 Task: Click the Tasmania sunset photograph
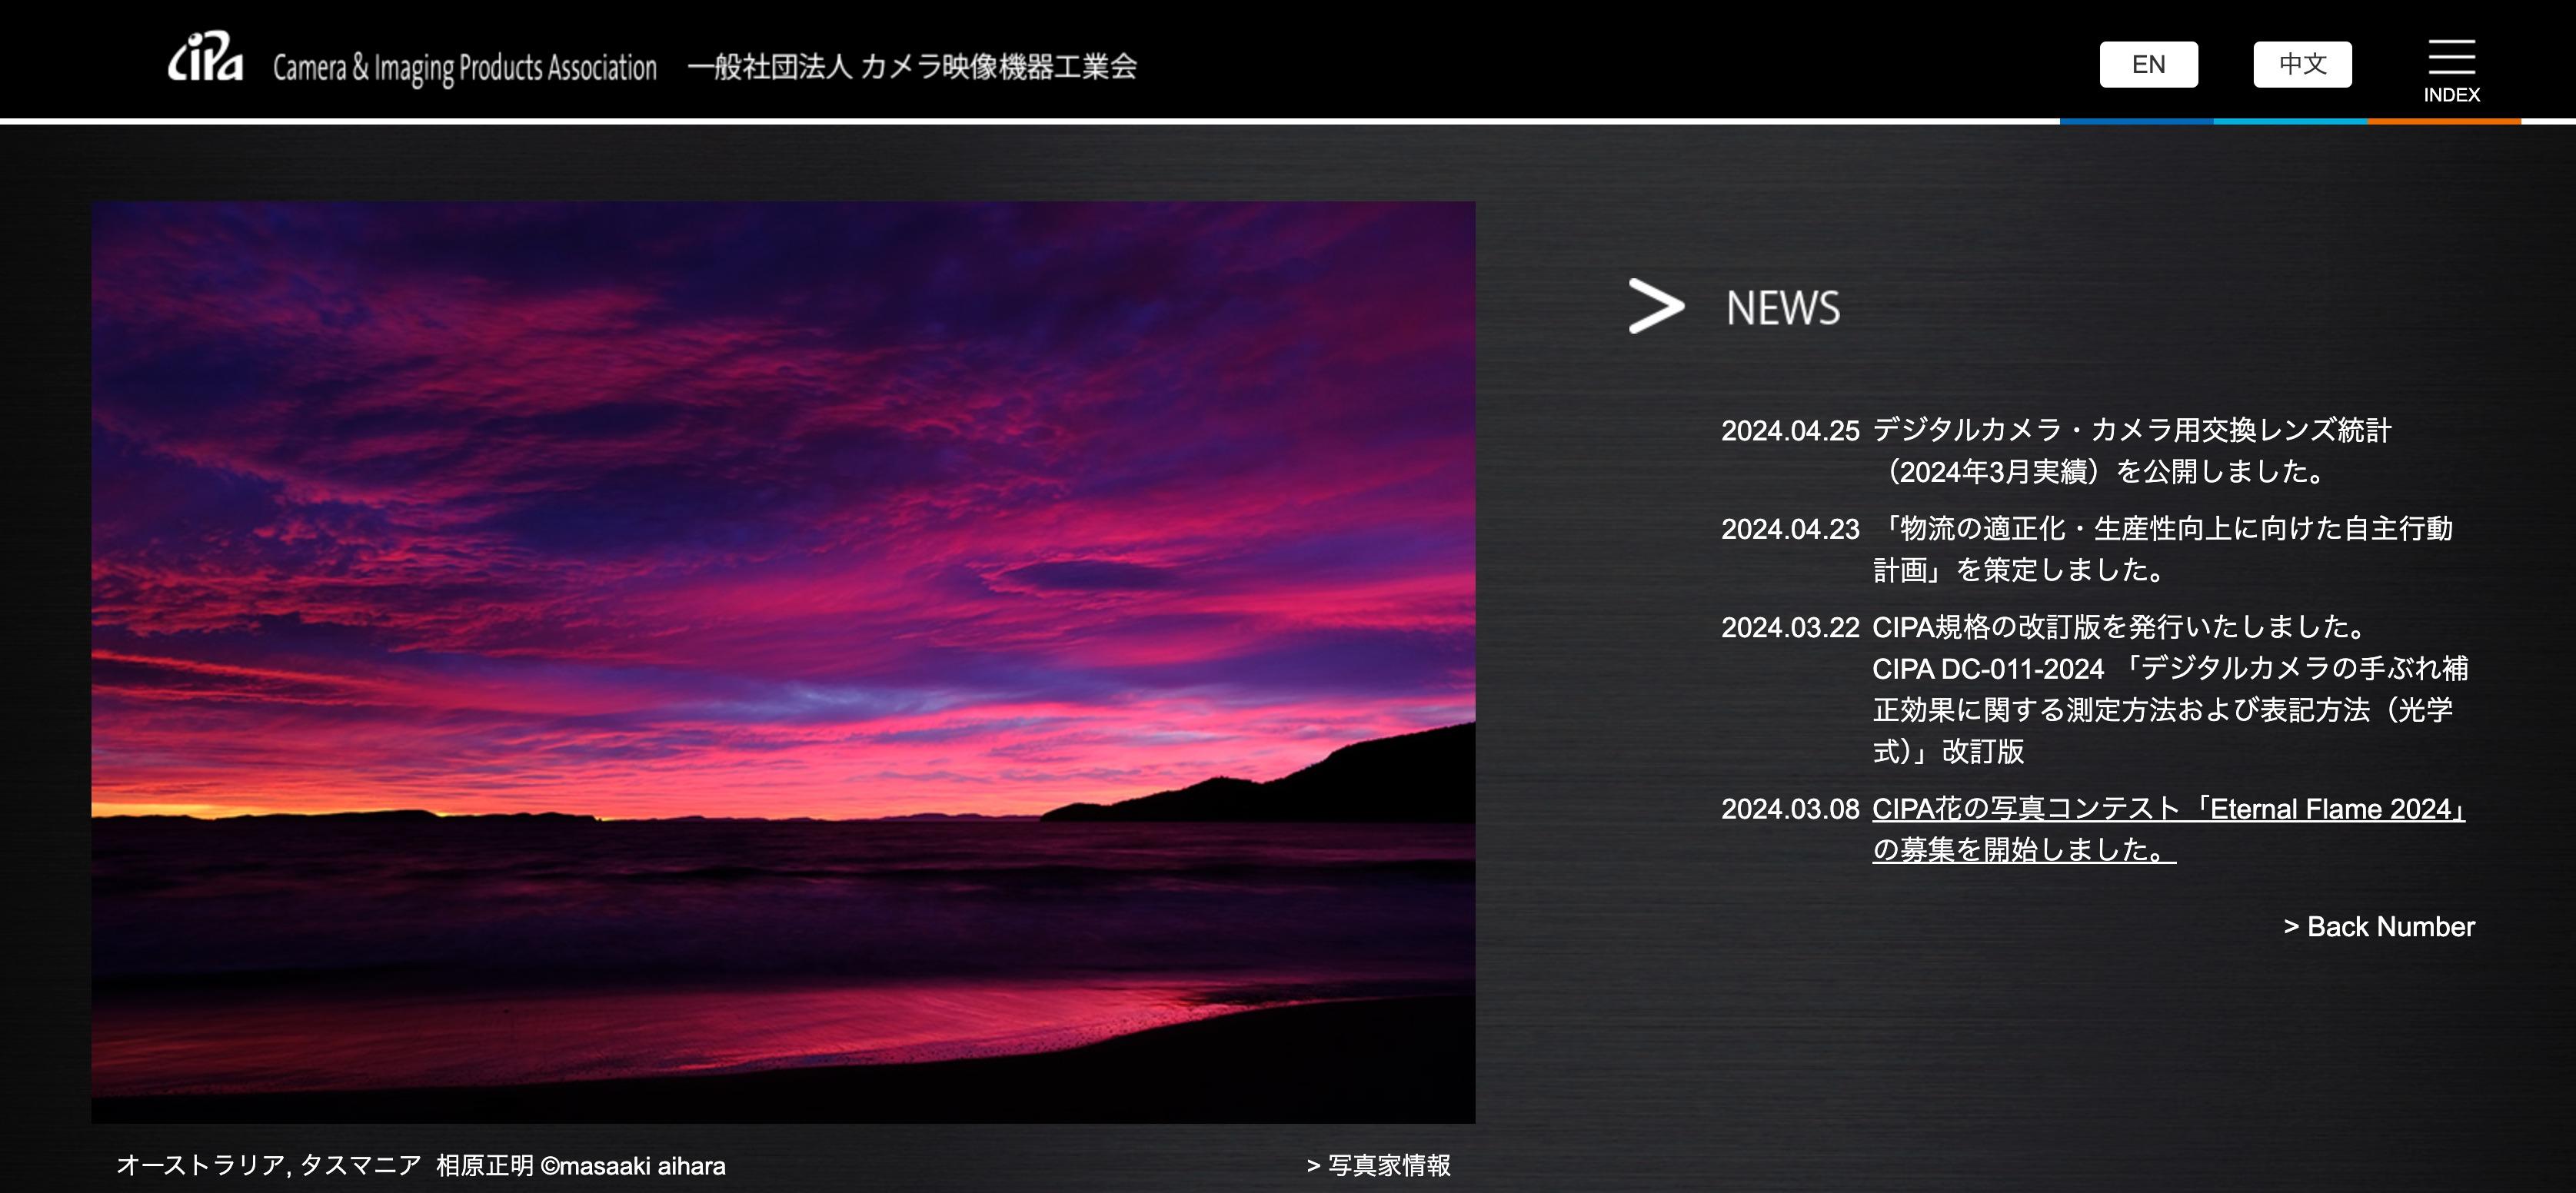pyautogui.click(x=782, y=661)
